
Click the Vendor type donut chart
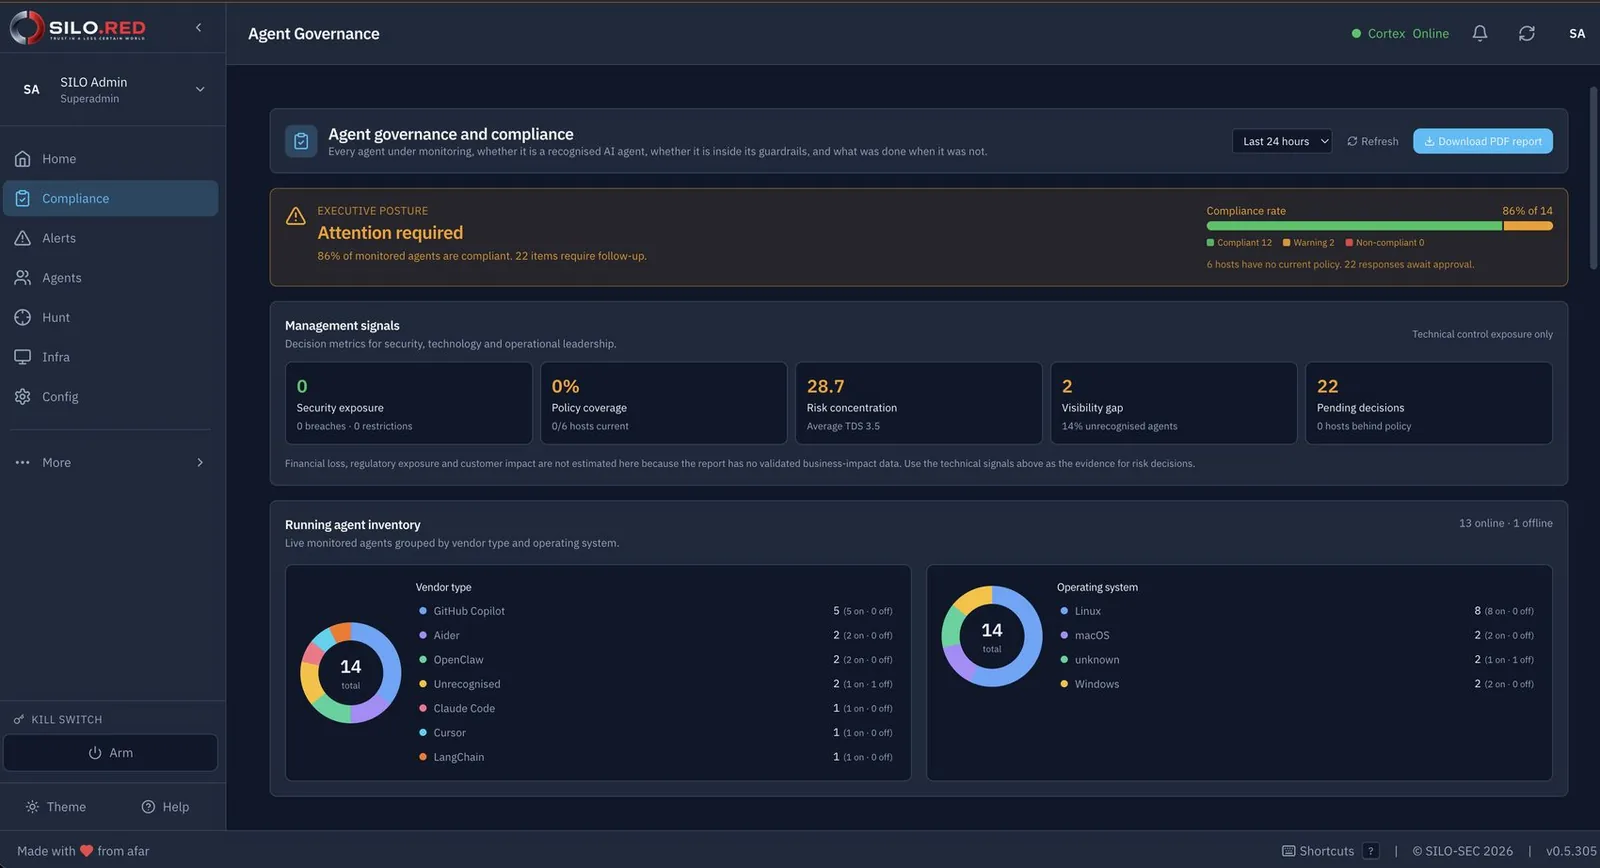(351, 673)
